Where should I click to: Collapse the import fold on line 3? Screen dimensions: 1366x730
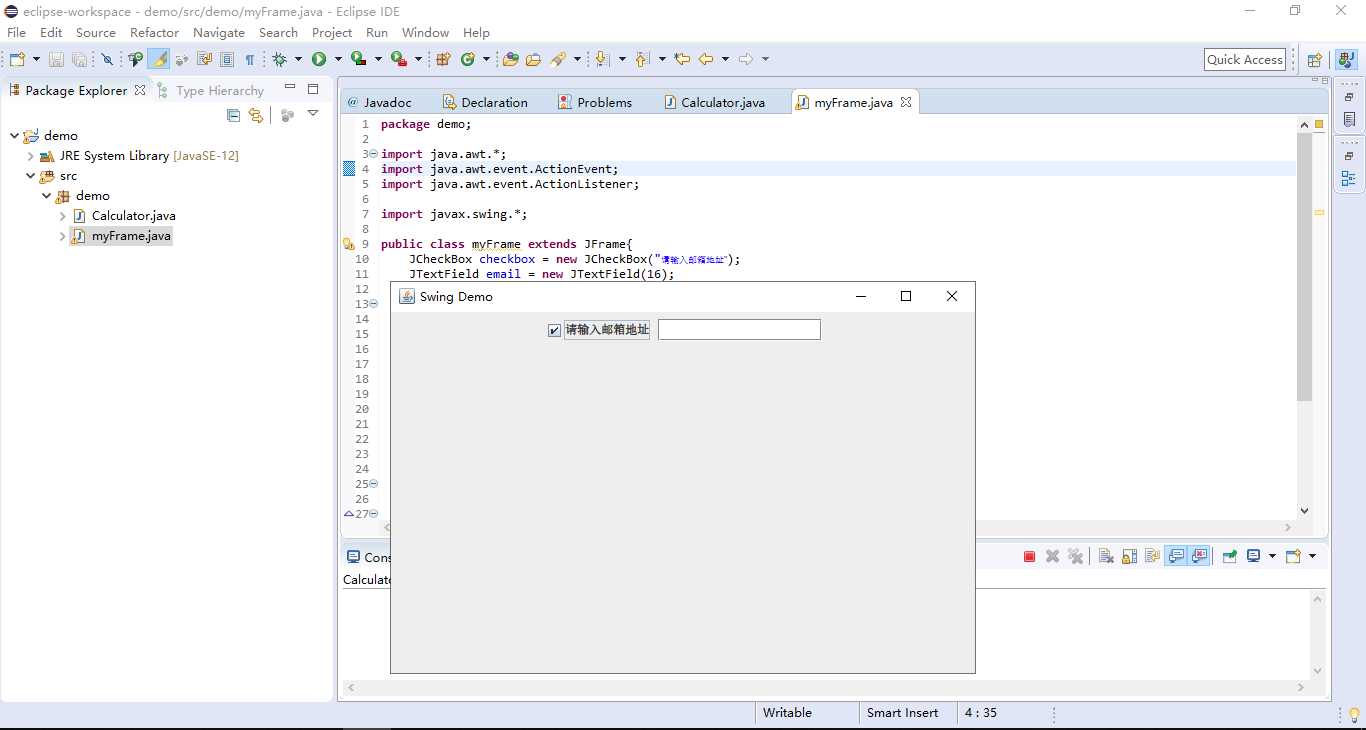point(373,154)
